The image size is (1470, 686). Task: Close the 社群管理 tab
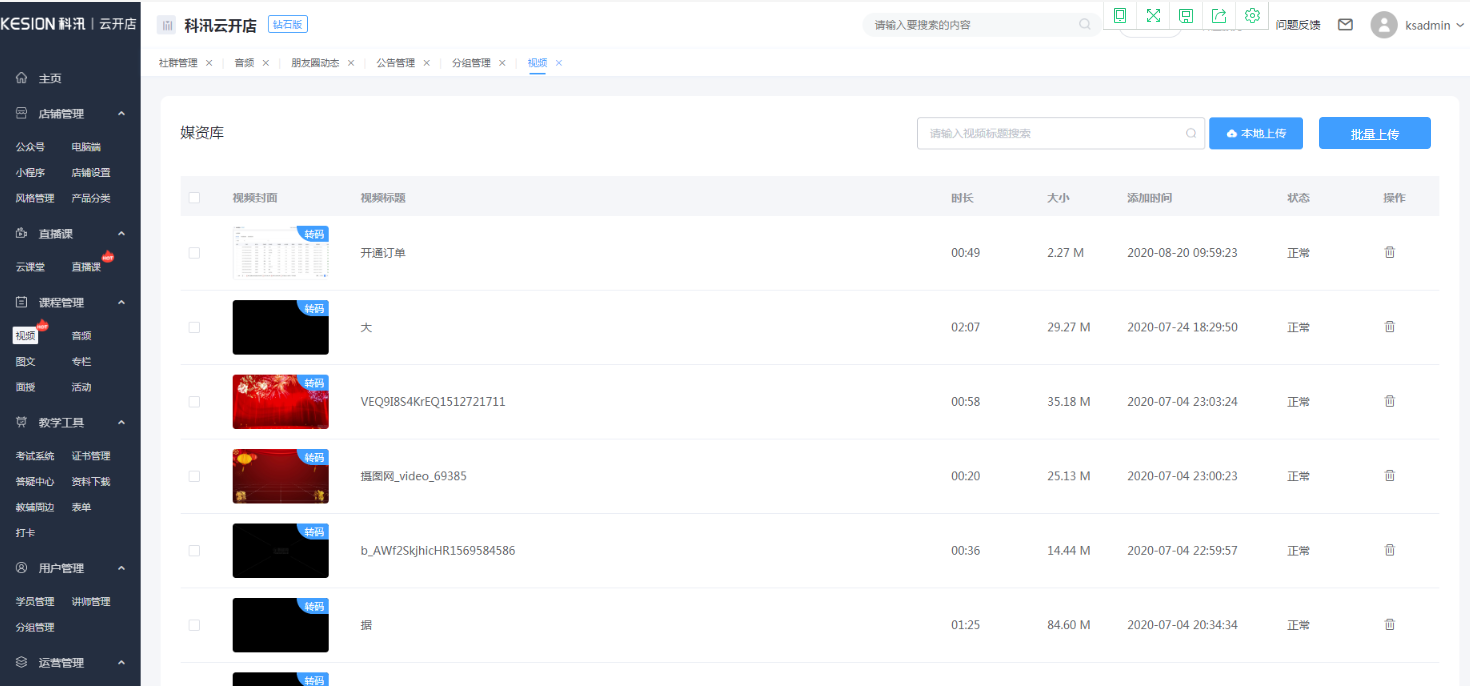(209, 63)
